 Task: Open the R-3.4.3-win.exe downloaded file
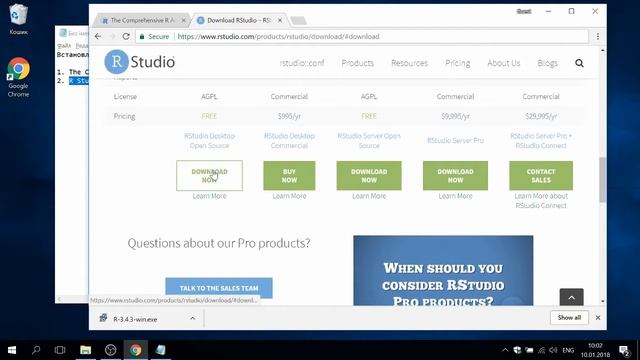(135, 319)
